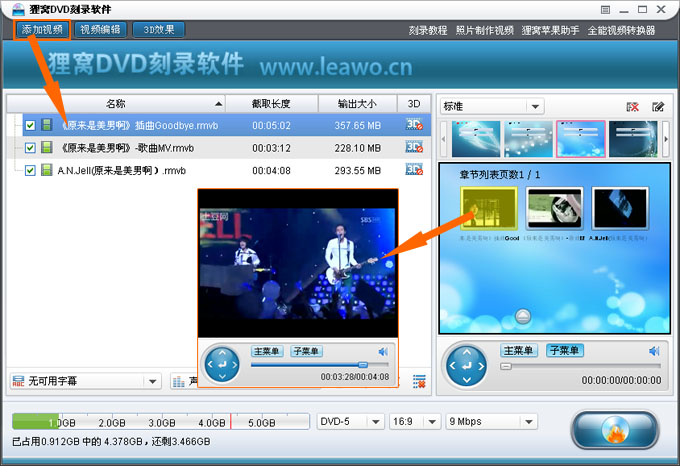Click 主菜单 in the right preview panel
The width and height of the screenshot is (680, 466).
pyautogui.click(x=519, y=350)
